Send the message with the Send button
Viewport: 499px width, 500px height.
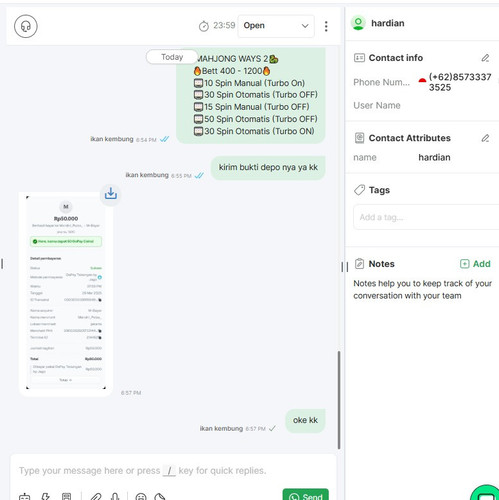click(x=306, y=495)
